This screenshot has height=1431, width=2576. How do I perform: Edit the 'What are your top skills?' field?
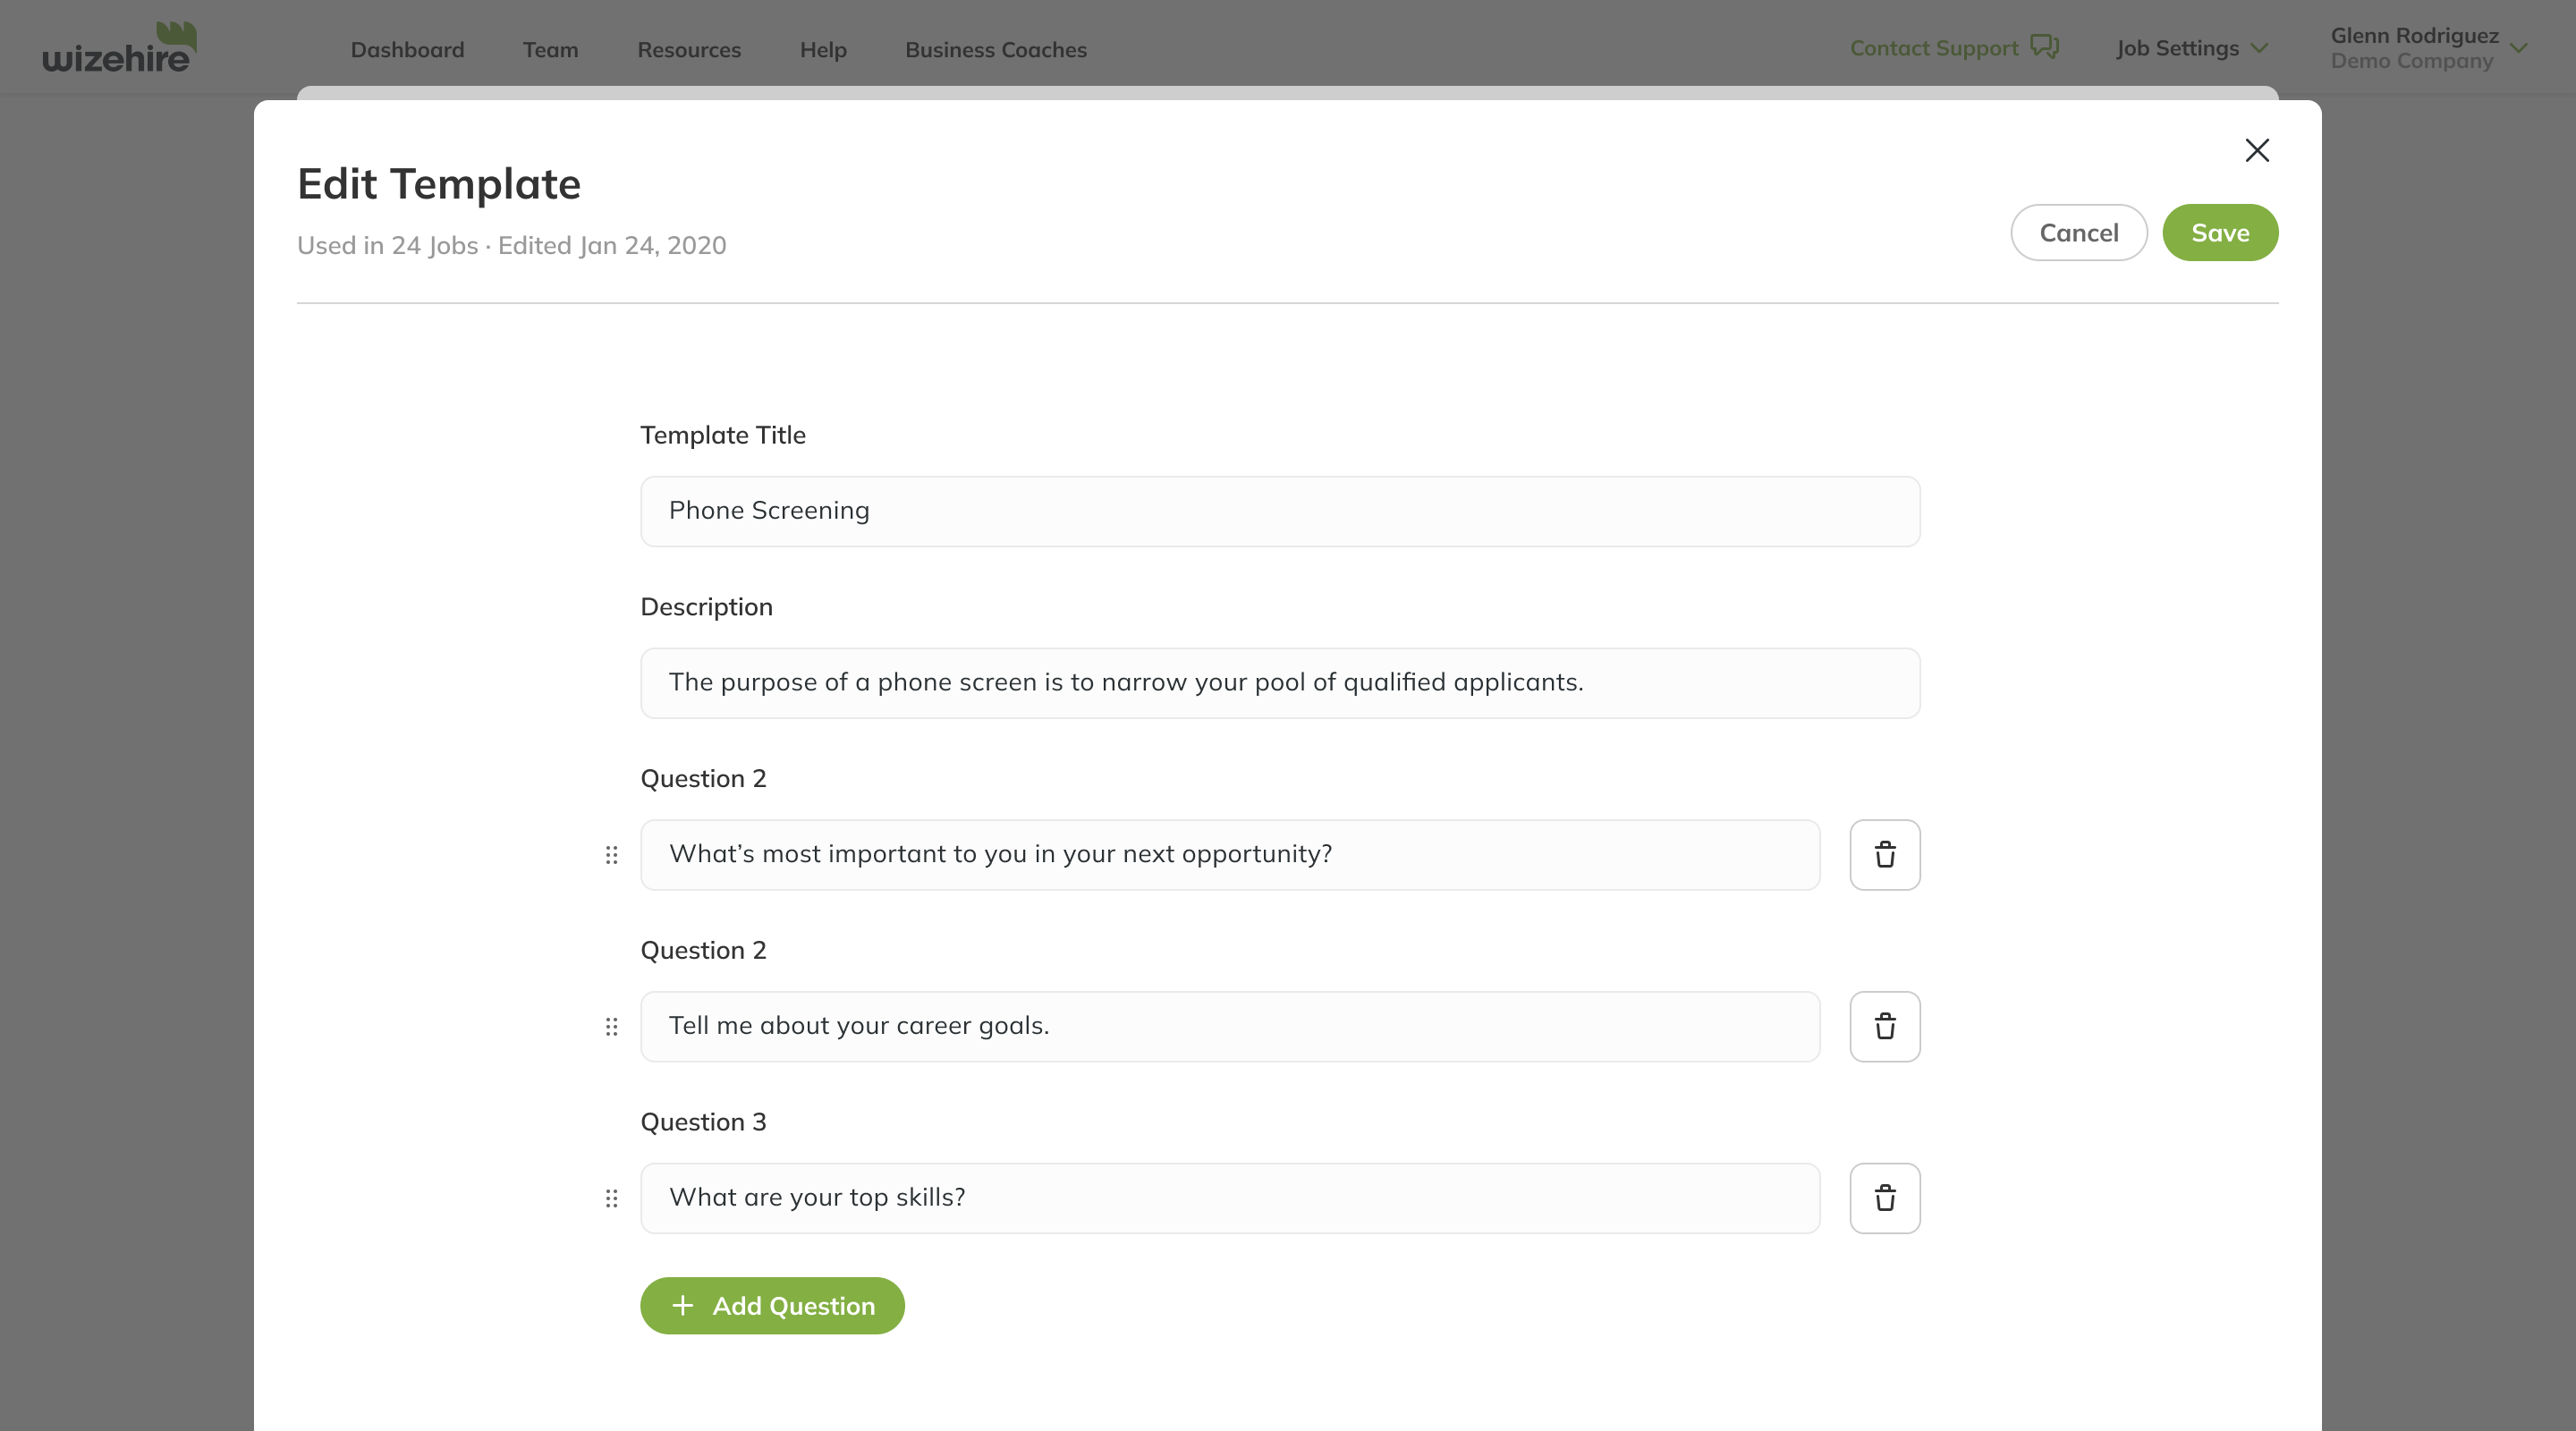[1230, 1198]
